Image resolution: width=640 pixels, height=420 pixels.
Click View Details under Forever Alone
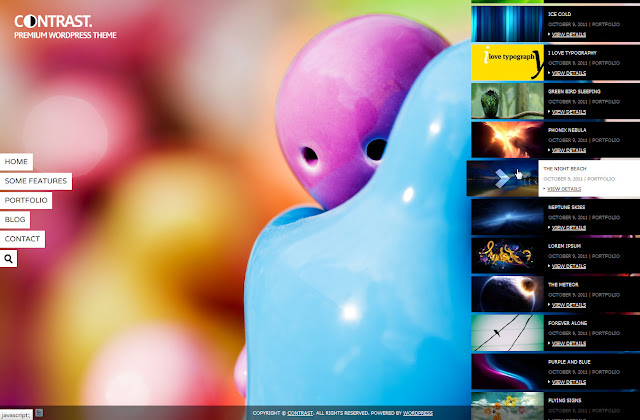point(569,344)
